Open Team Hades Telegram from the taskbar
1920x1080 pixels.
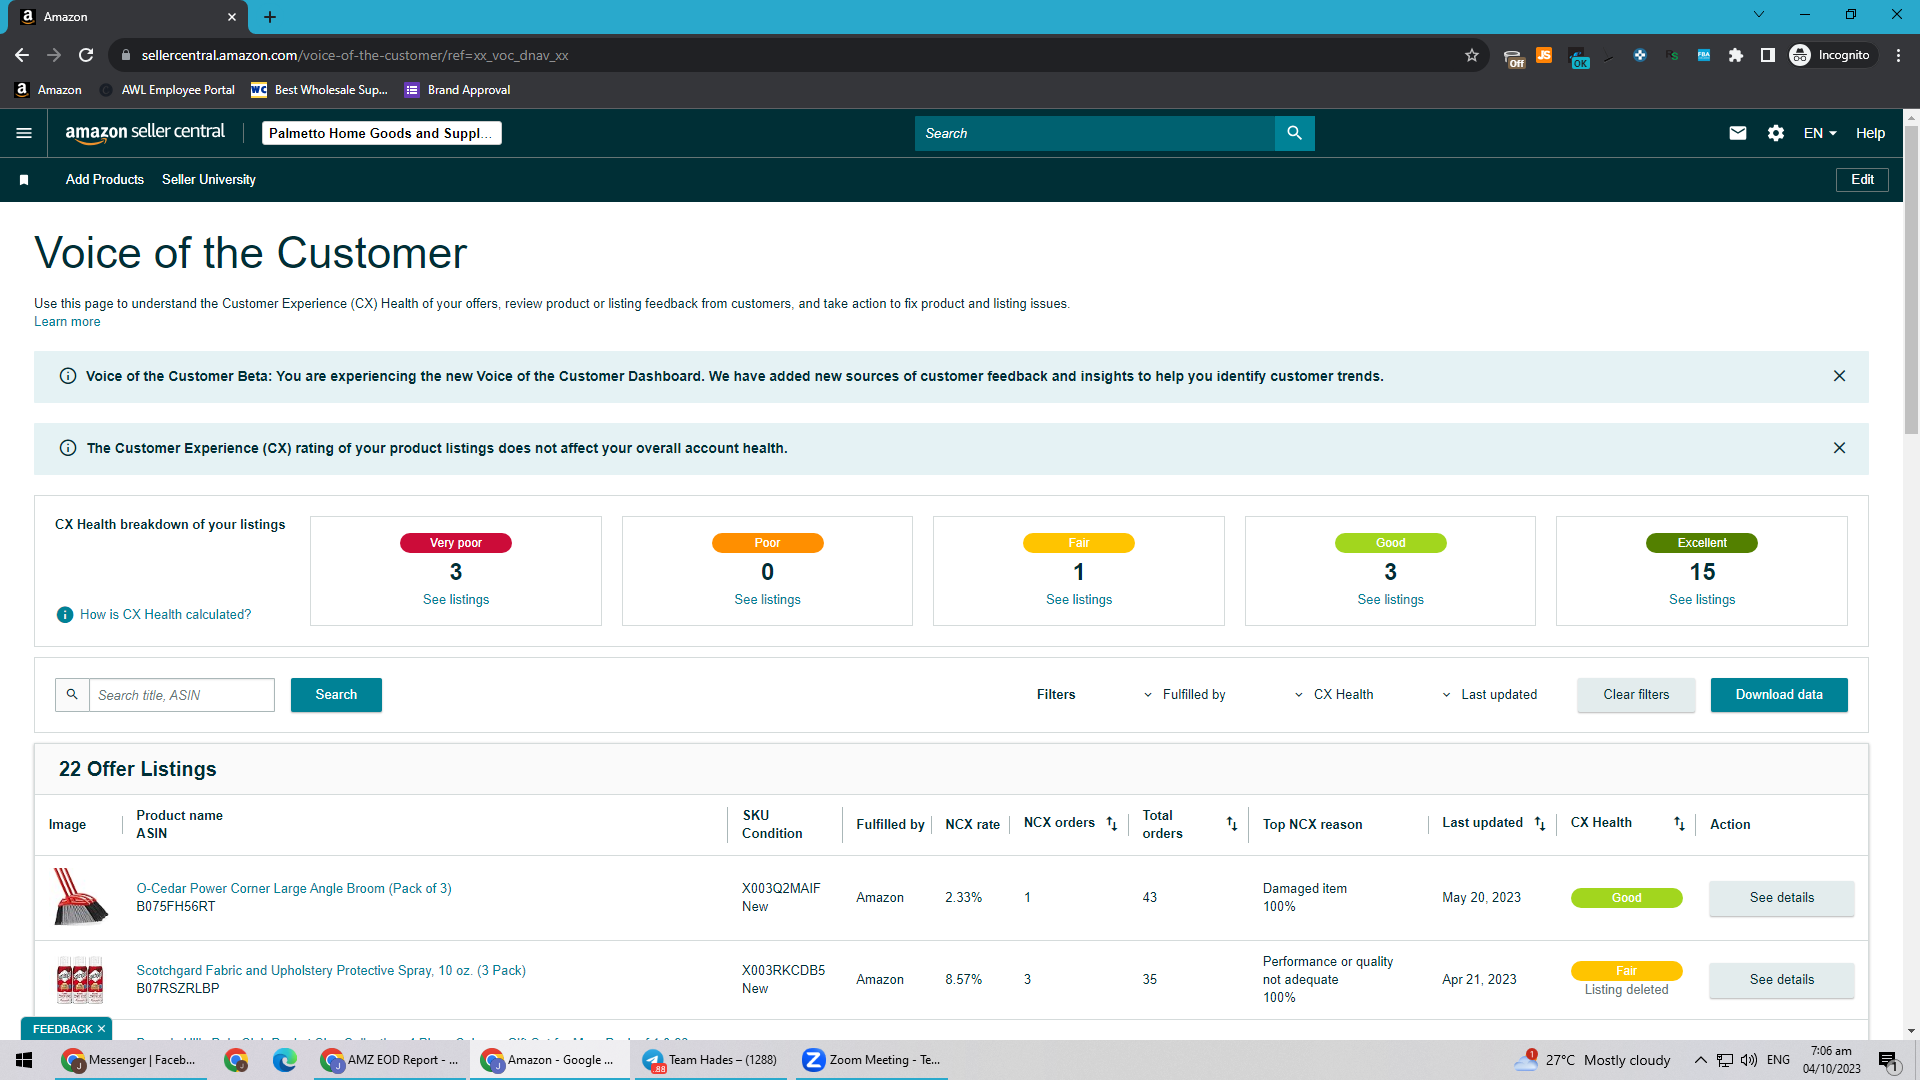(710, 1060)
